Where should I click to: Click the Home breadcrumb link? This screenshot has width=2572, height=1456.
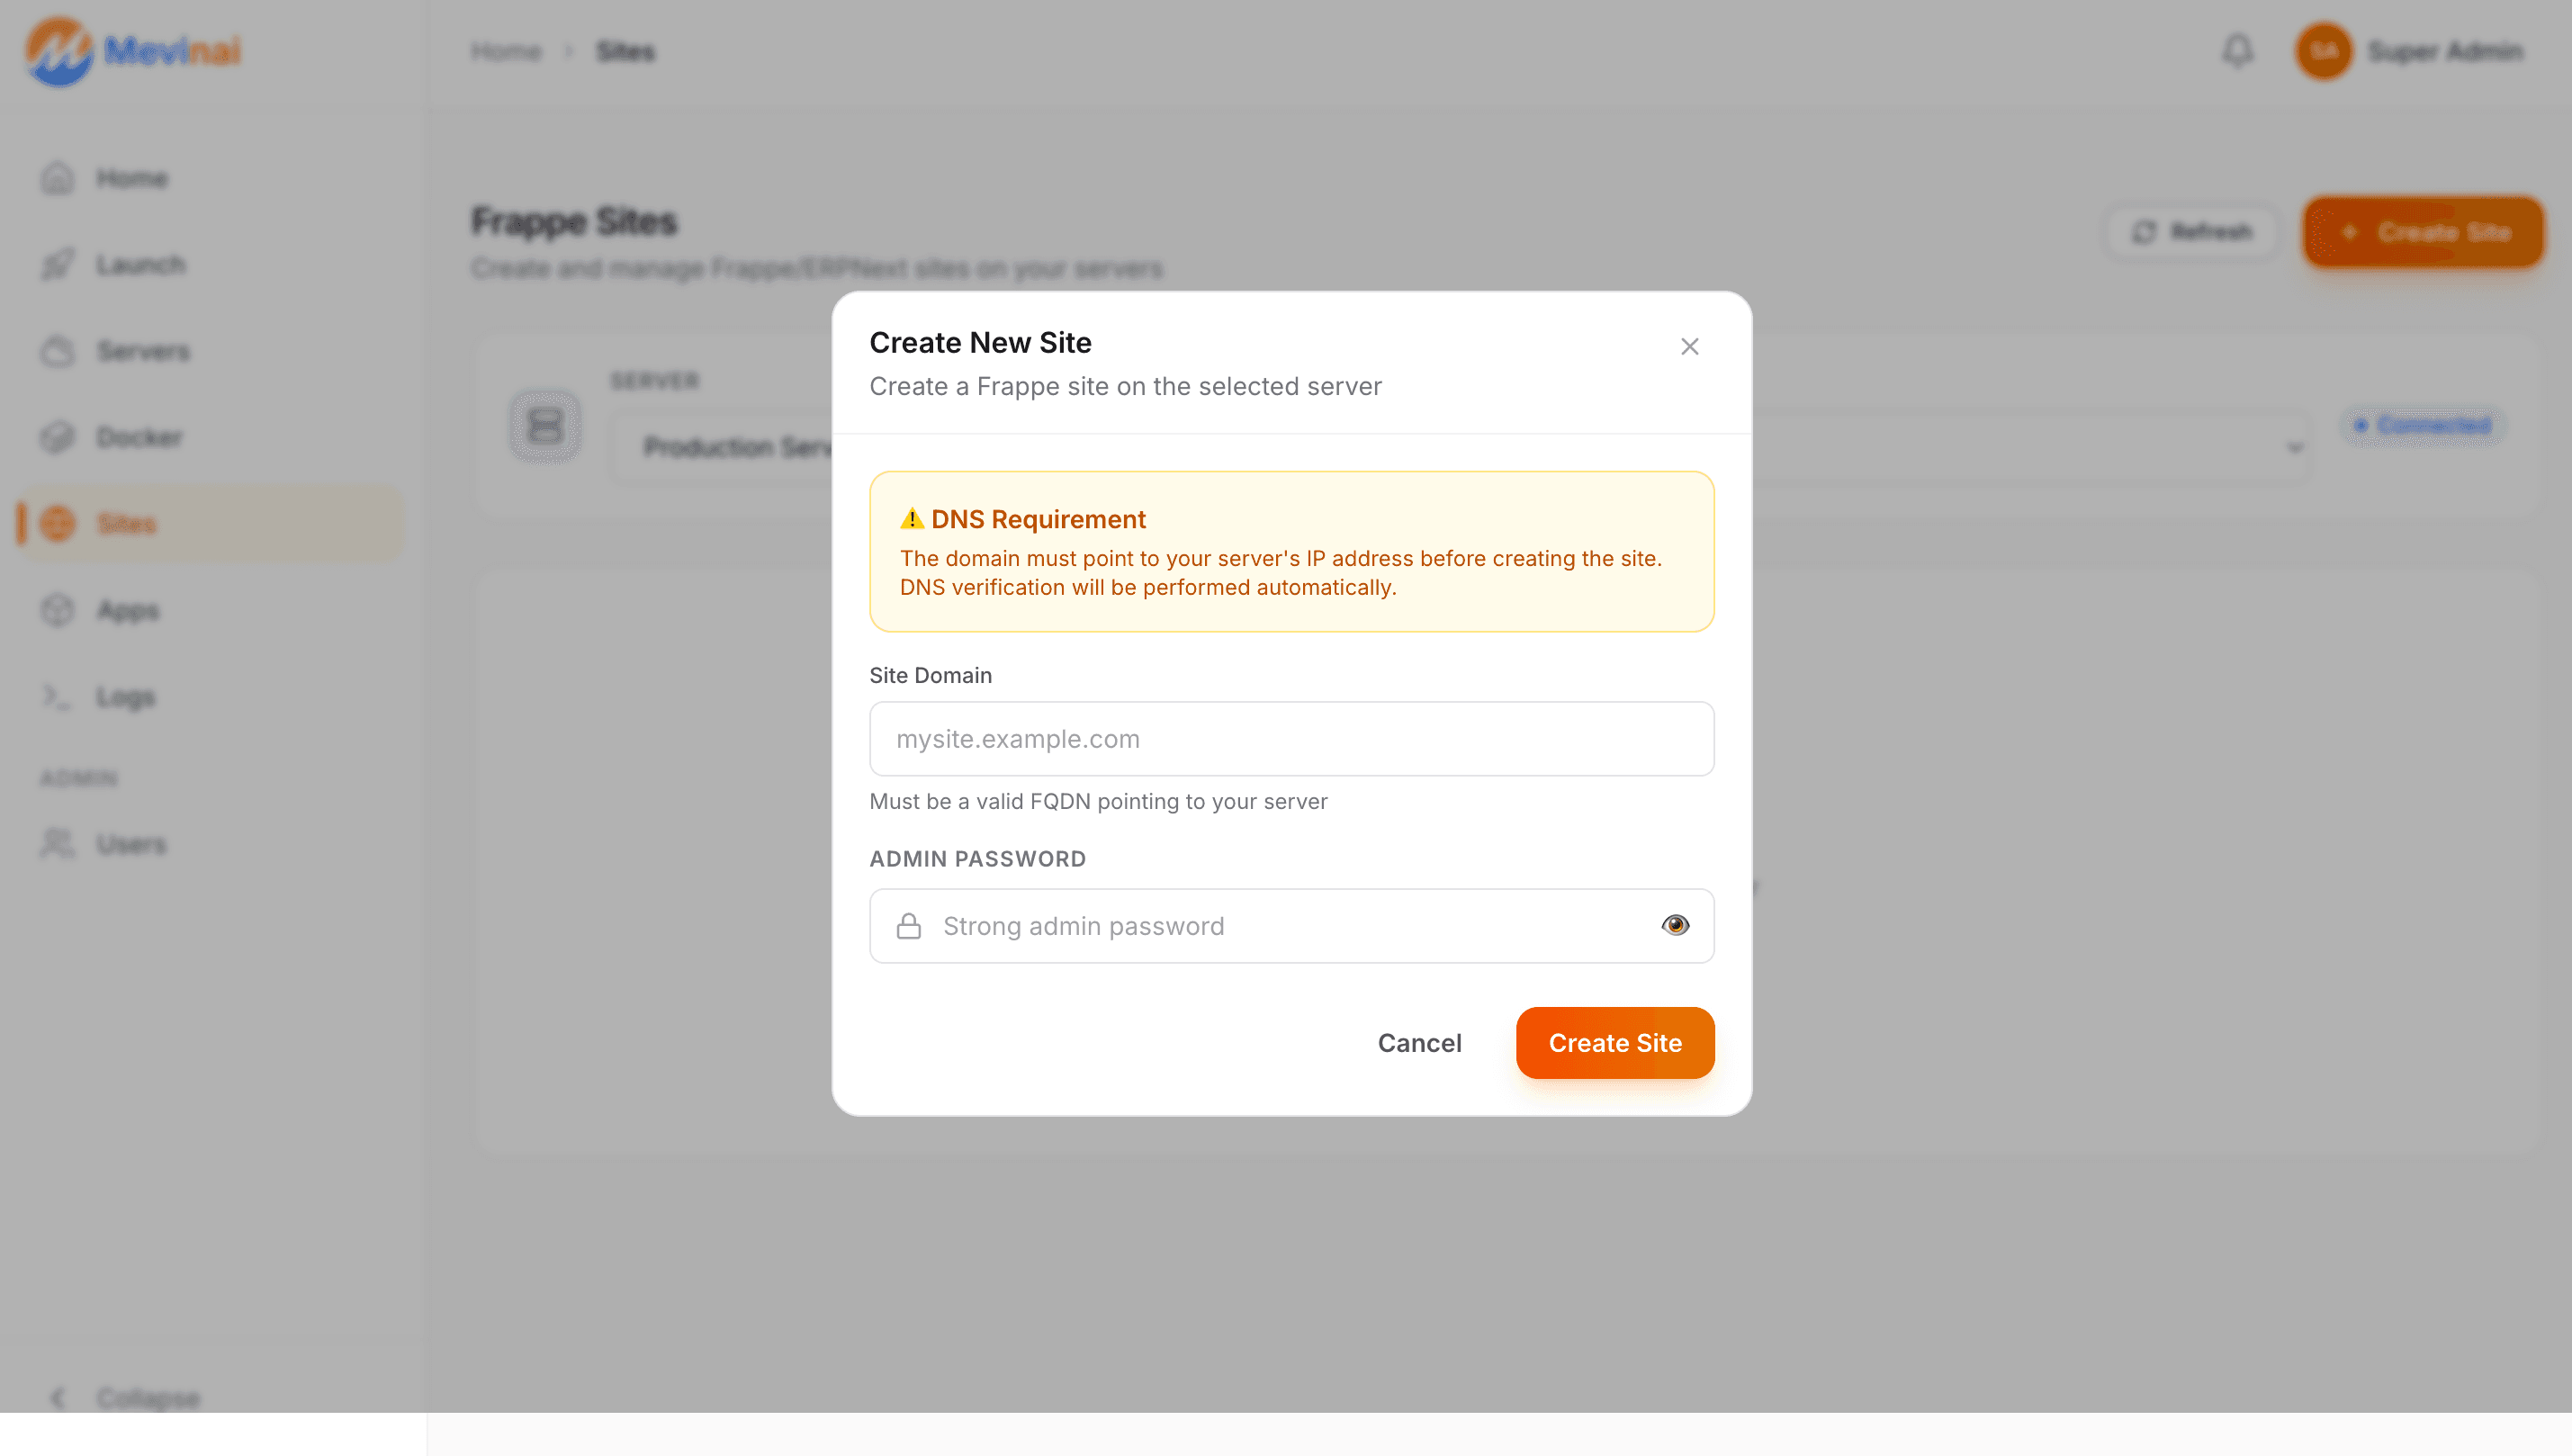point(506,51)
